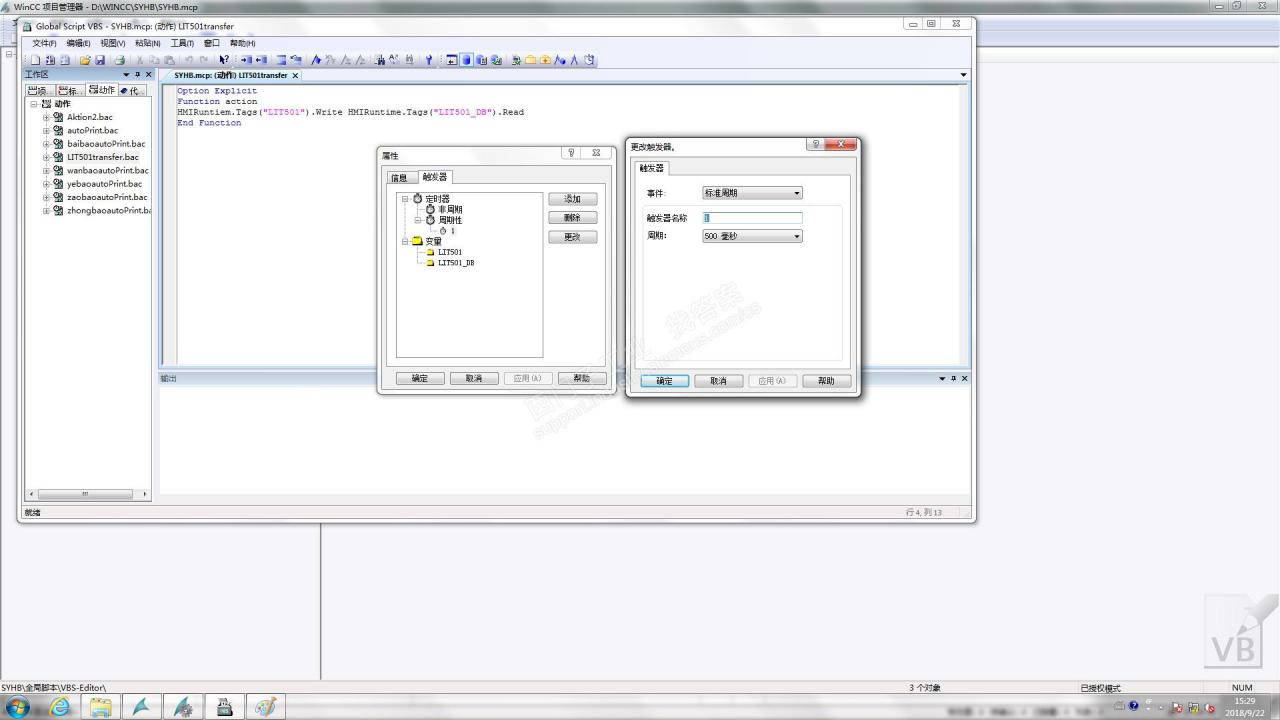The width and height of the screenshot is (1280, 720).
Task: Expand the wanbaoautoPrint.bac tree node
Action: (46, 171)
